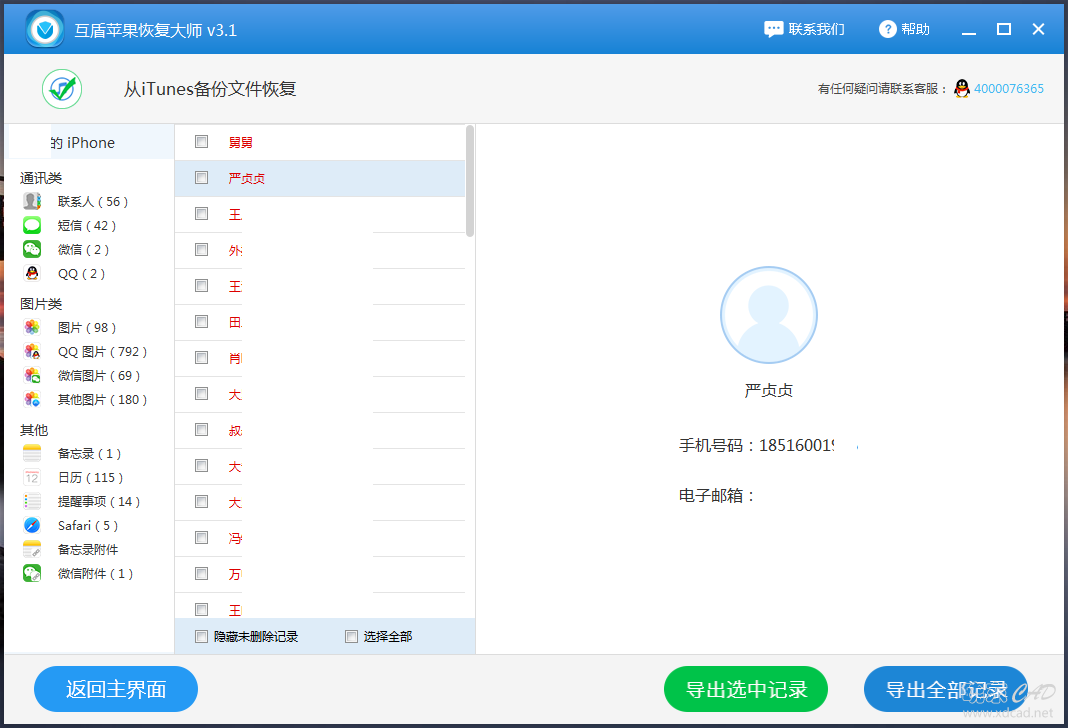Viewport: 1068px width, 728px height.
Task: Open the 帮助 help menu
Action: 905,29
